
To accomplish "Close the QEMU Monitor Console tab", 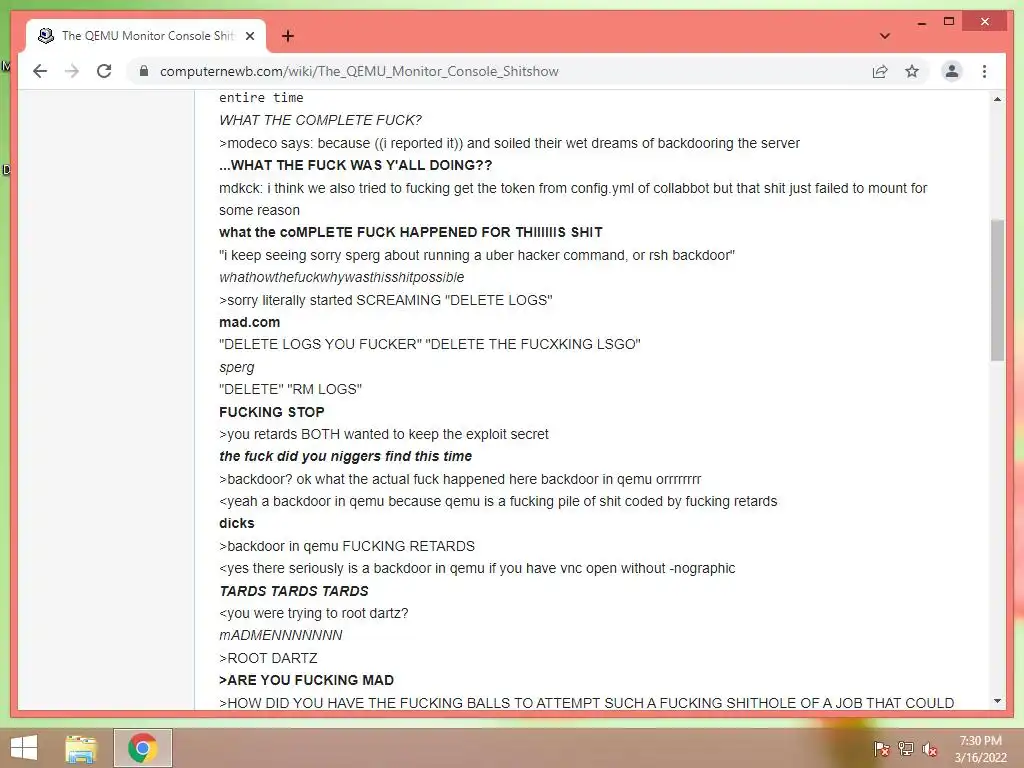I will [249, 36].
